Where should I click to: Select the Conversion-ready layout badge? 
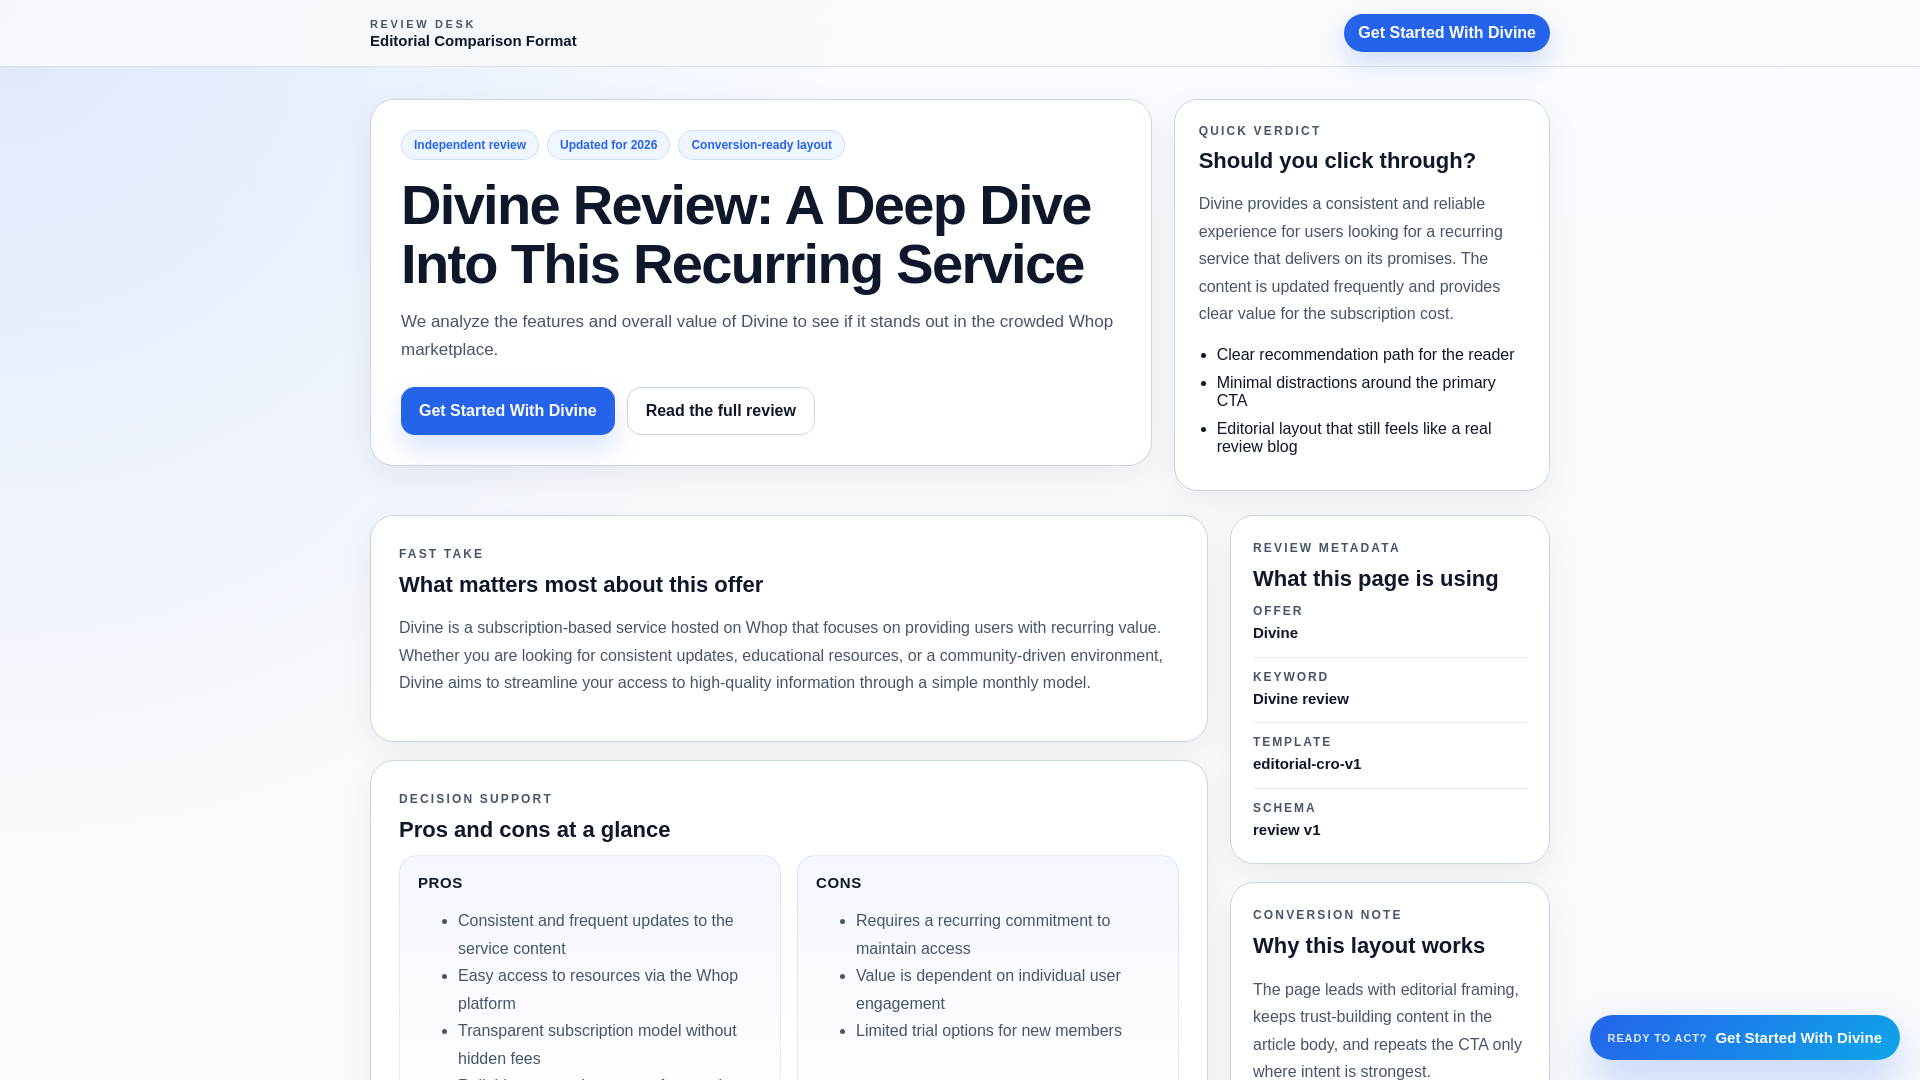pos(761,145)
